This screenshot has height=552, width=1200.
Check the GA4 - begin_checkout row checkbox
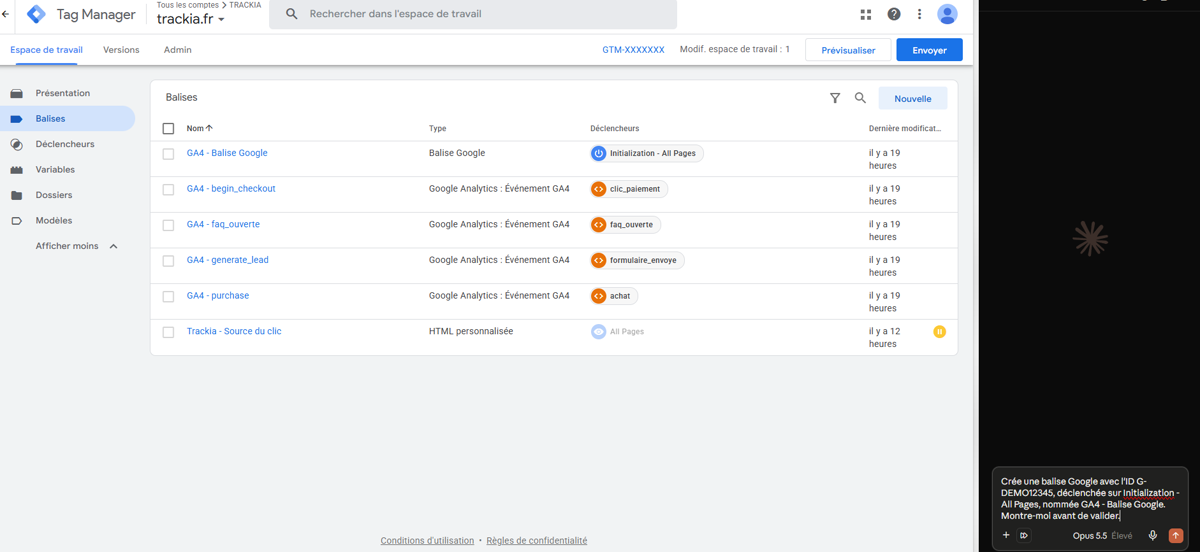168,190
